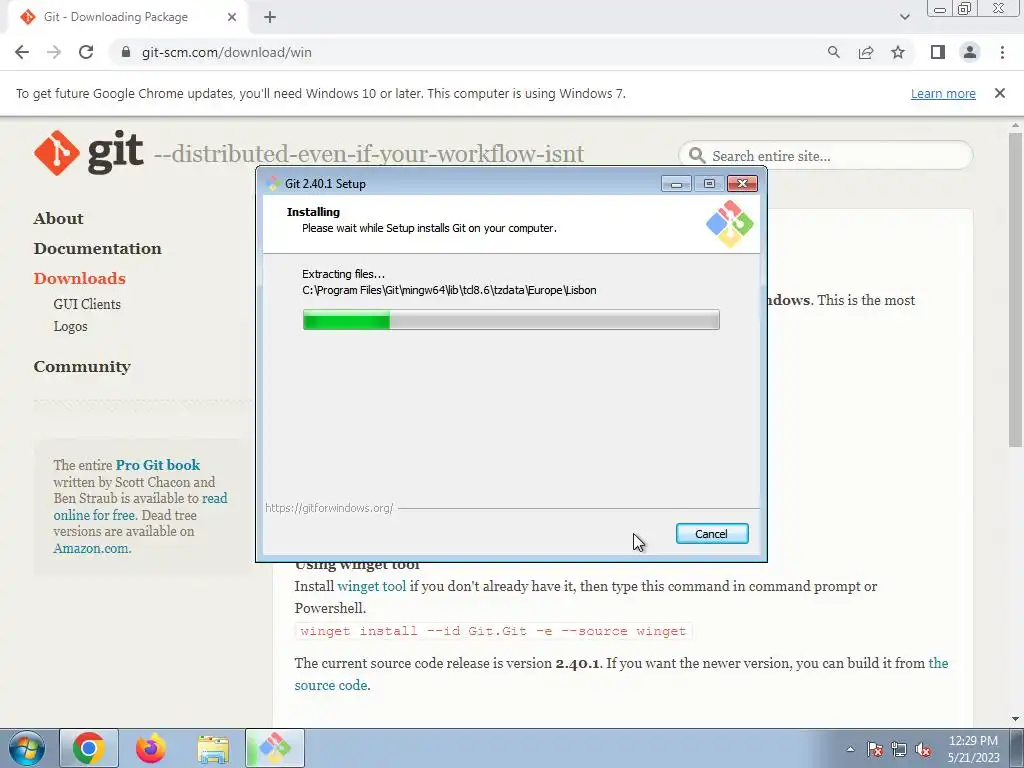Close the Git 2.40.1 Setup dialog
1024x768 pixels.
[x=742, y=184]
